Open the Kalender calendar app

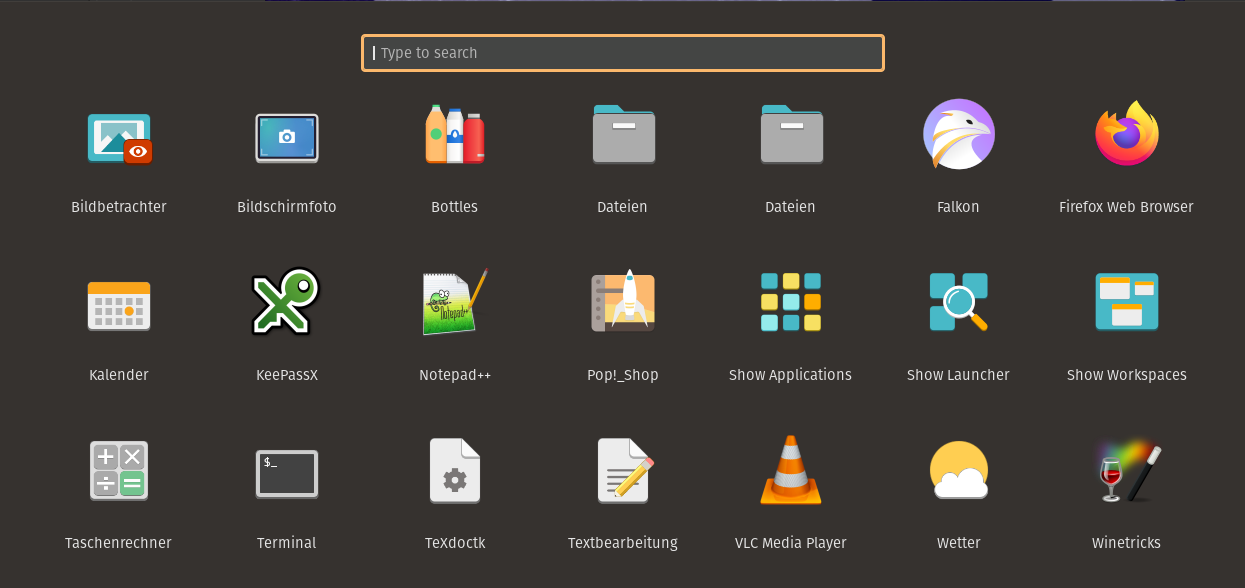(119, 305)
